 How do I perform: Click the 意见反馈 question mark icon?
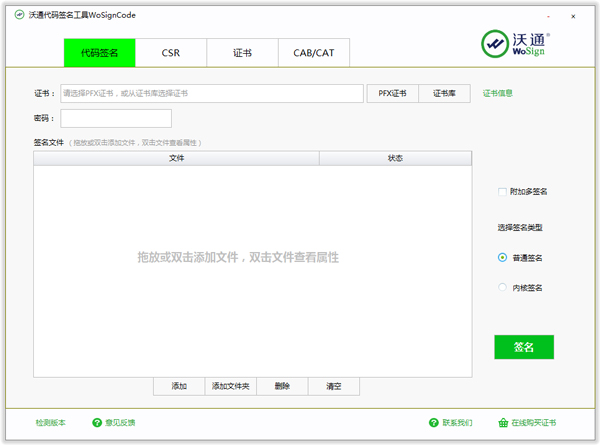click(x=97, y=422)
